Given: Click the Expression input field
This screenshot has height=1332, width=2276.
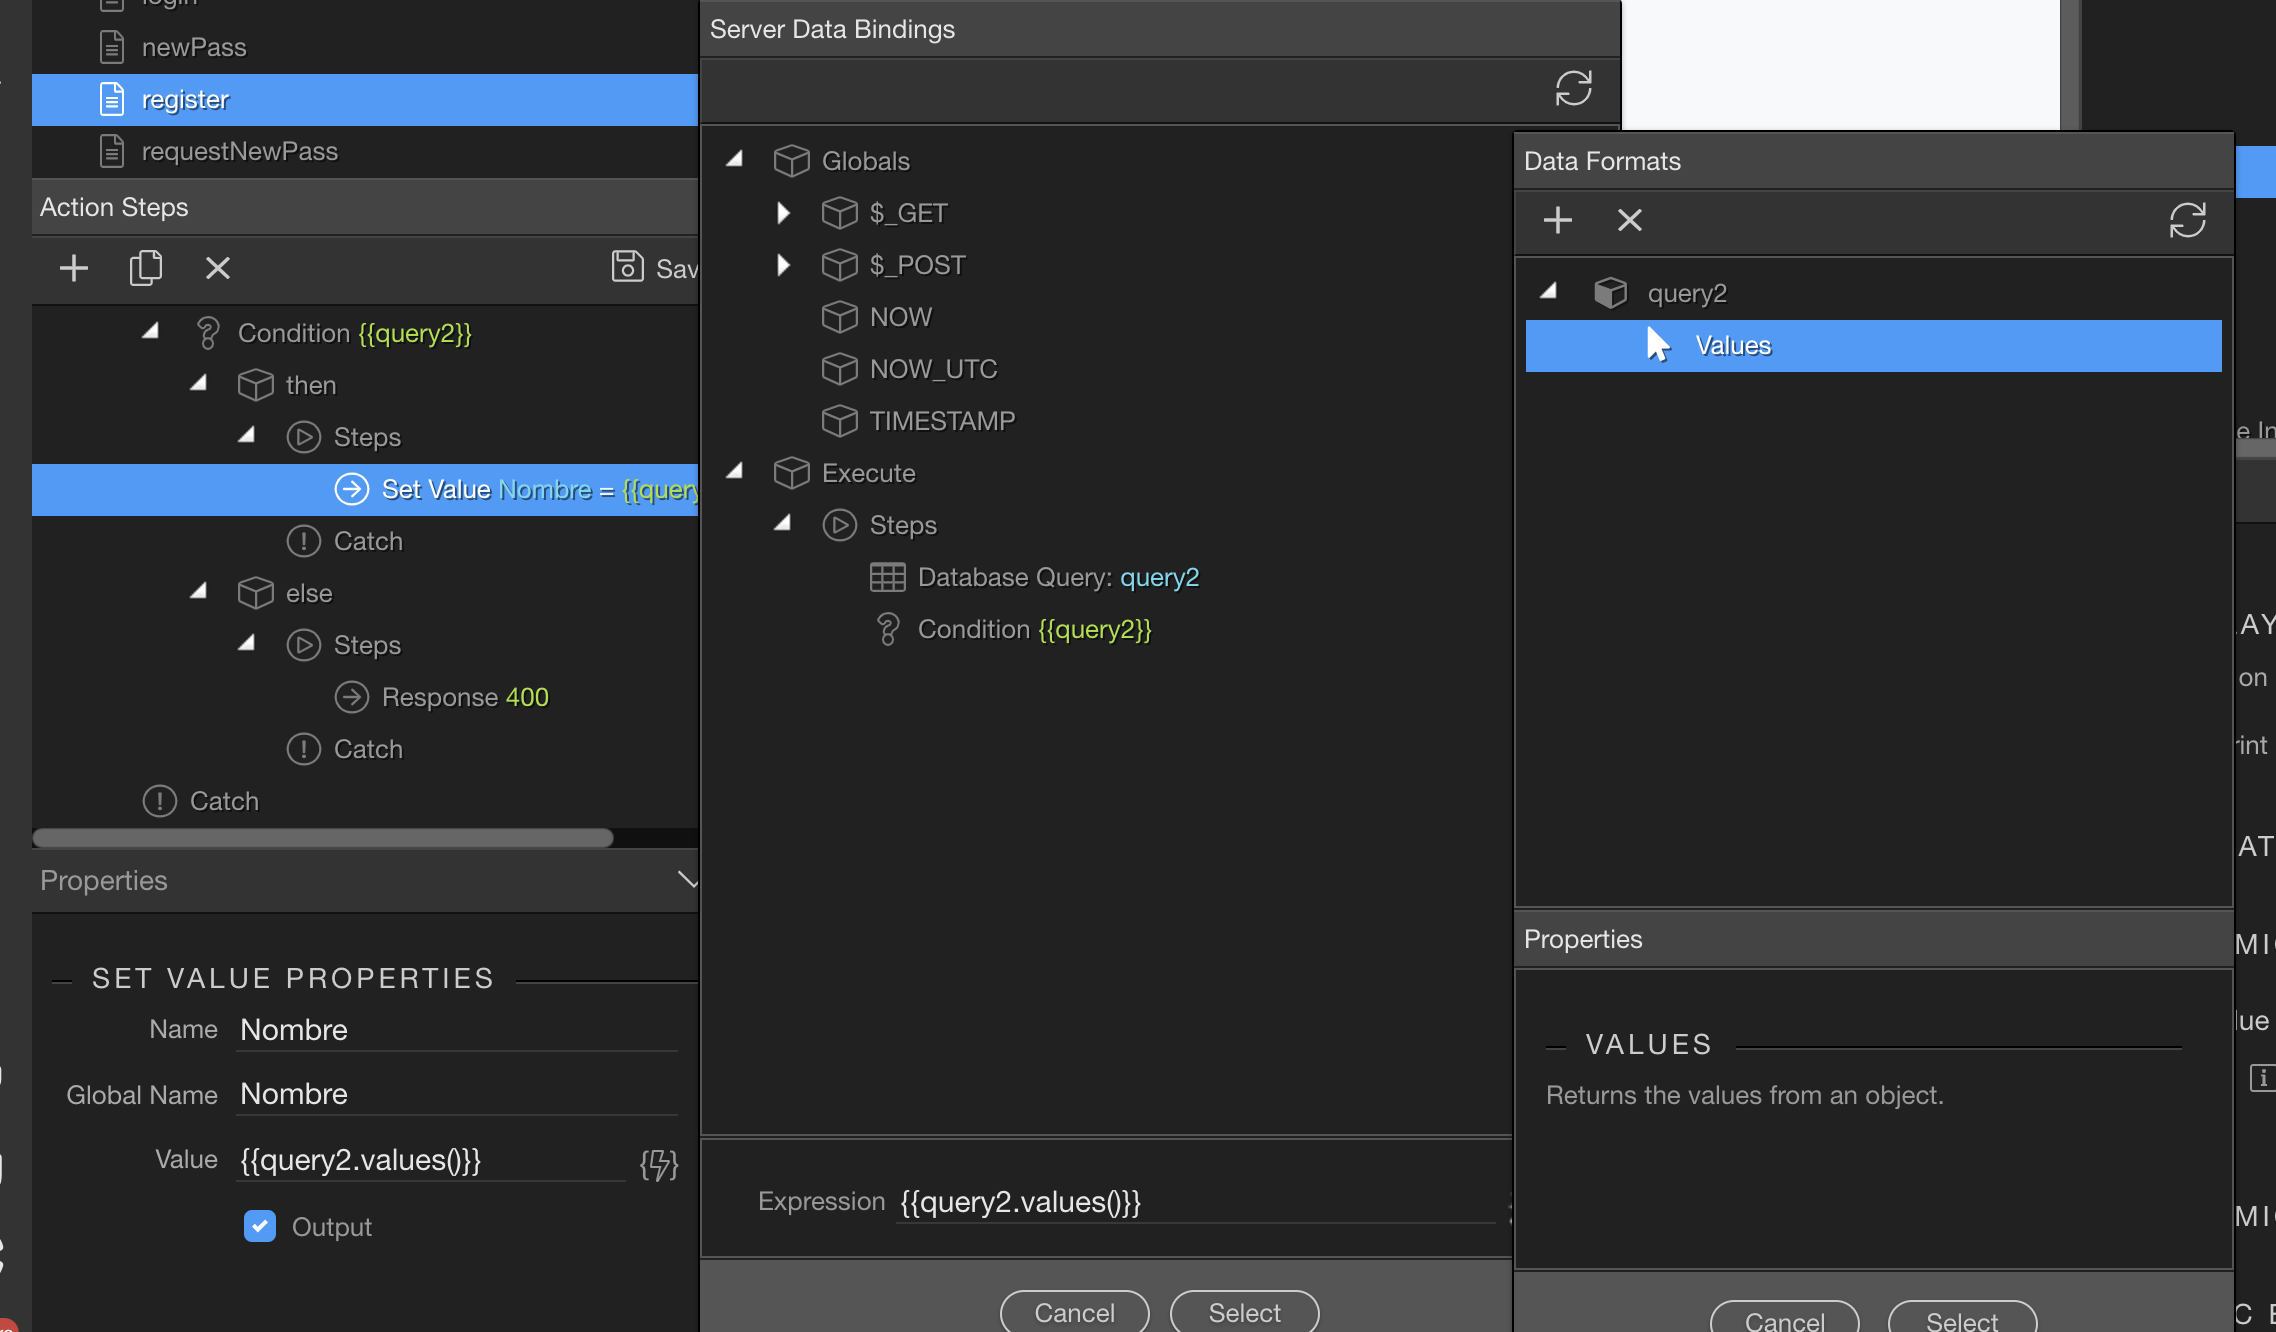Looking at the screenshot, I should tap(1196, 1201).
